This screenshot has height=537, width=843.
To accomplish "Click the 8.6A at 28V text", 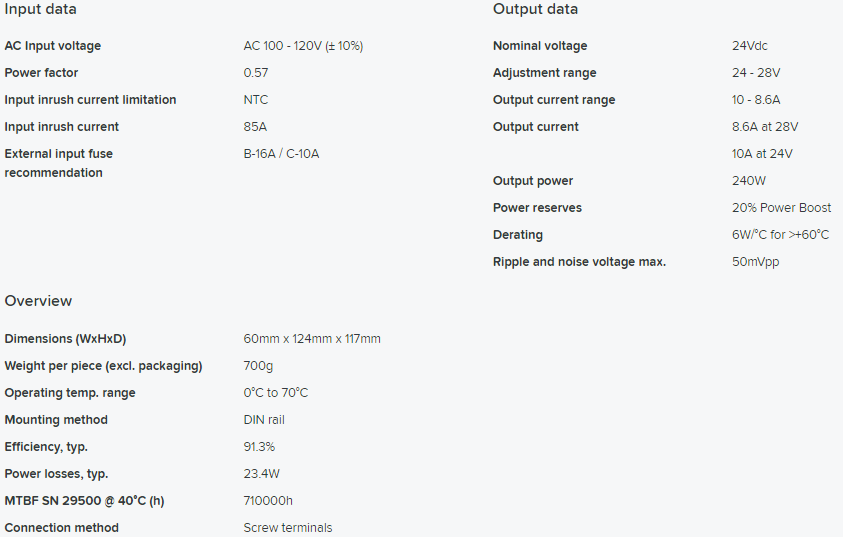I will [765, 126].
